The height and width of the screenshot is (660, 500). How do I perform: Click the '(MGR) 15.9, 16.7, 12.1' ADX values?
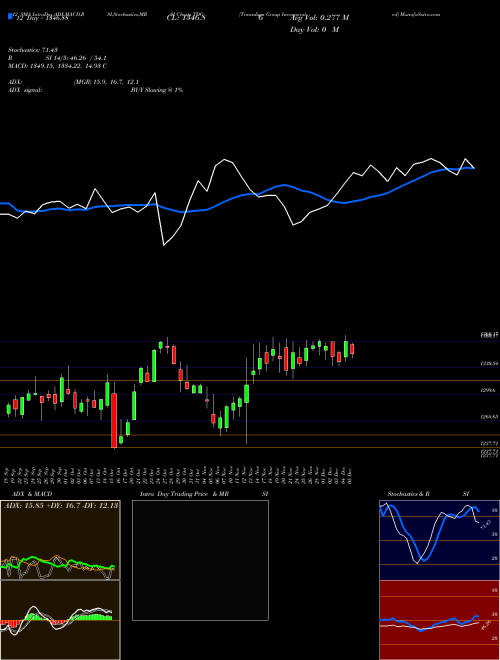[x=106, y=82]
